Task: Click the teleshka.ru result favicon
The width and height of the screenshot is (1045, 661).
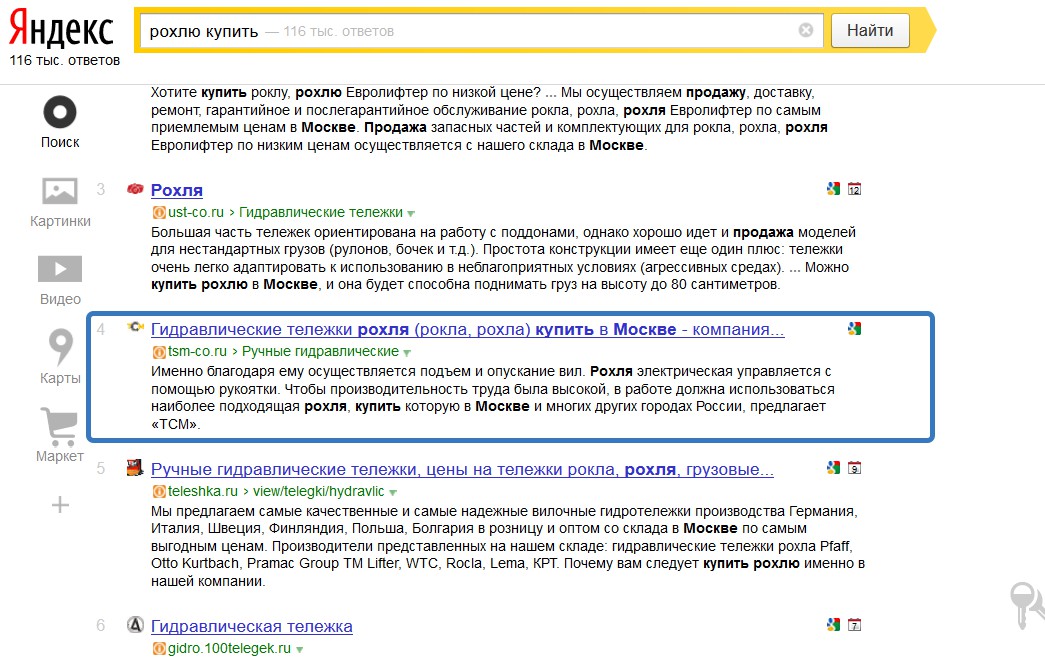Action: click(x=135, y=468)
